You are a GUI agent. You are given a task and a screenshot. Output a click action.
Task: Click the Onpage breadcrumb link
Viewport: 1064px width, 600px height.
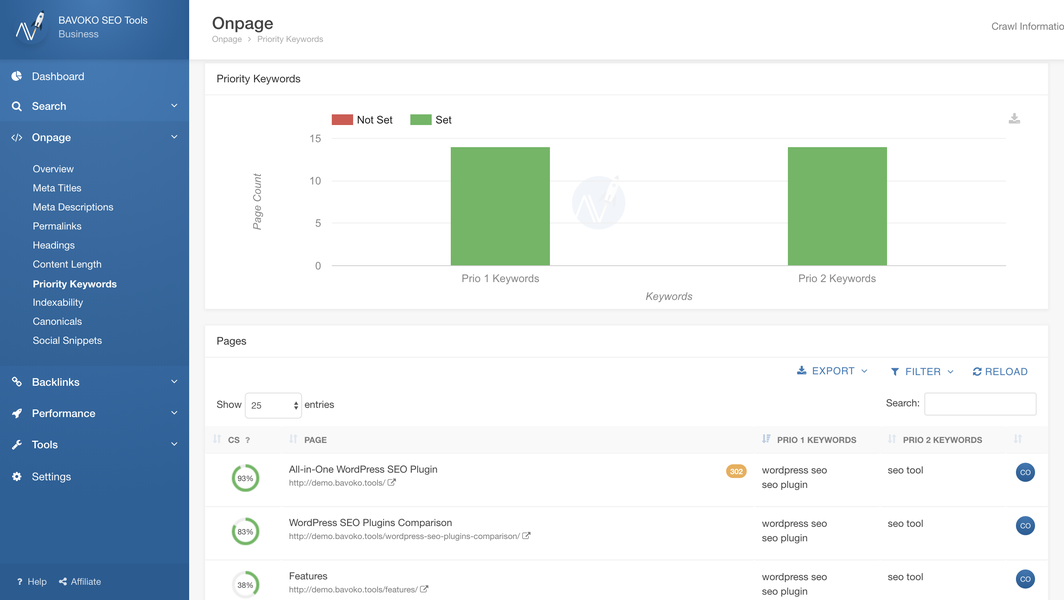(x=227, y=39)
